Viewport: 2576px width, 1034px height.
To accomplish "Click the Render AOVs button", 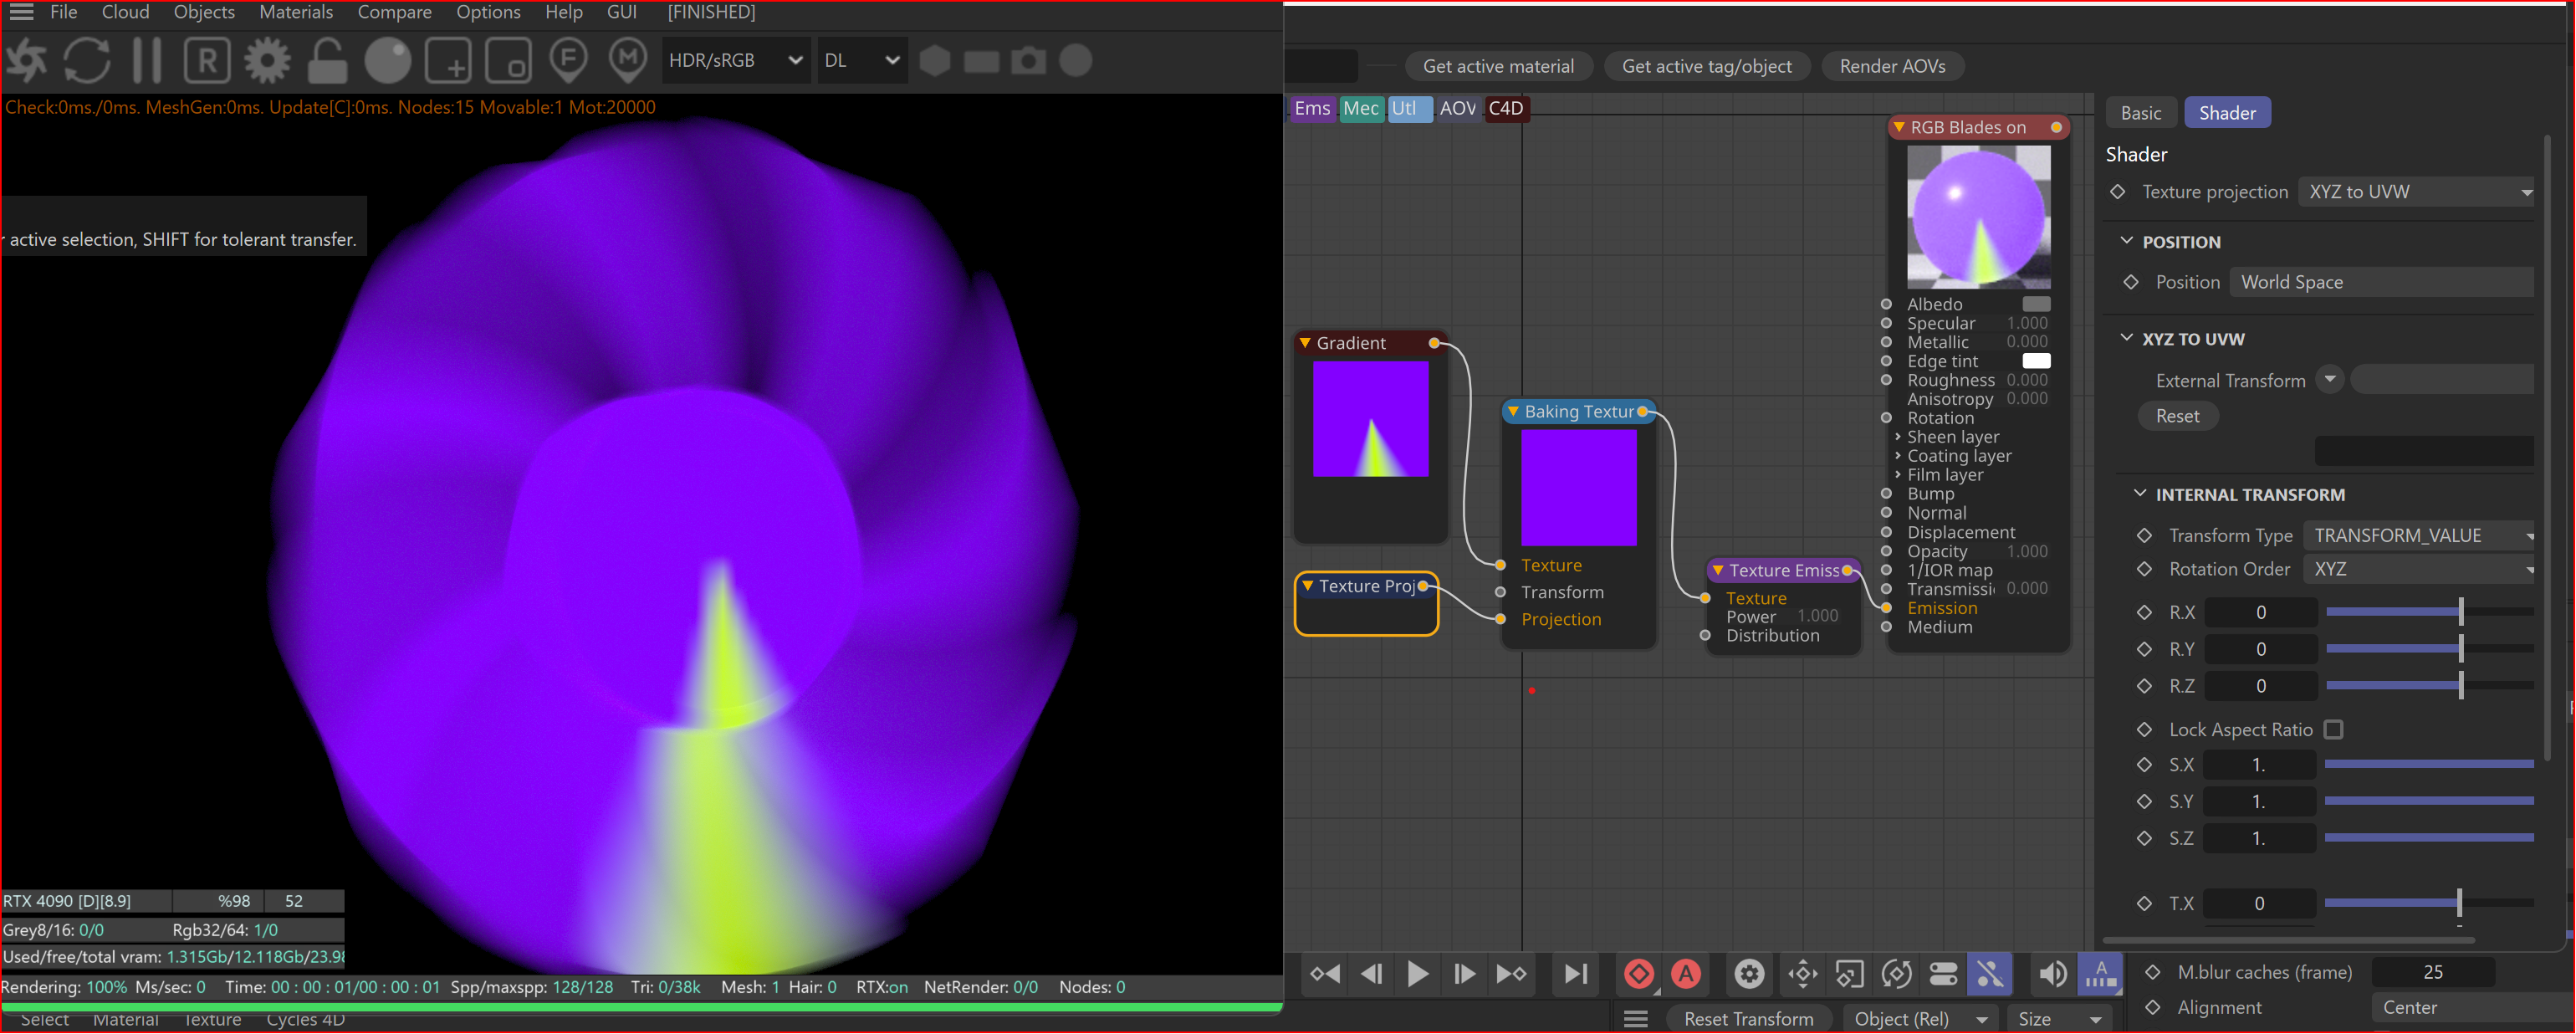I will pos(1892,67).
